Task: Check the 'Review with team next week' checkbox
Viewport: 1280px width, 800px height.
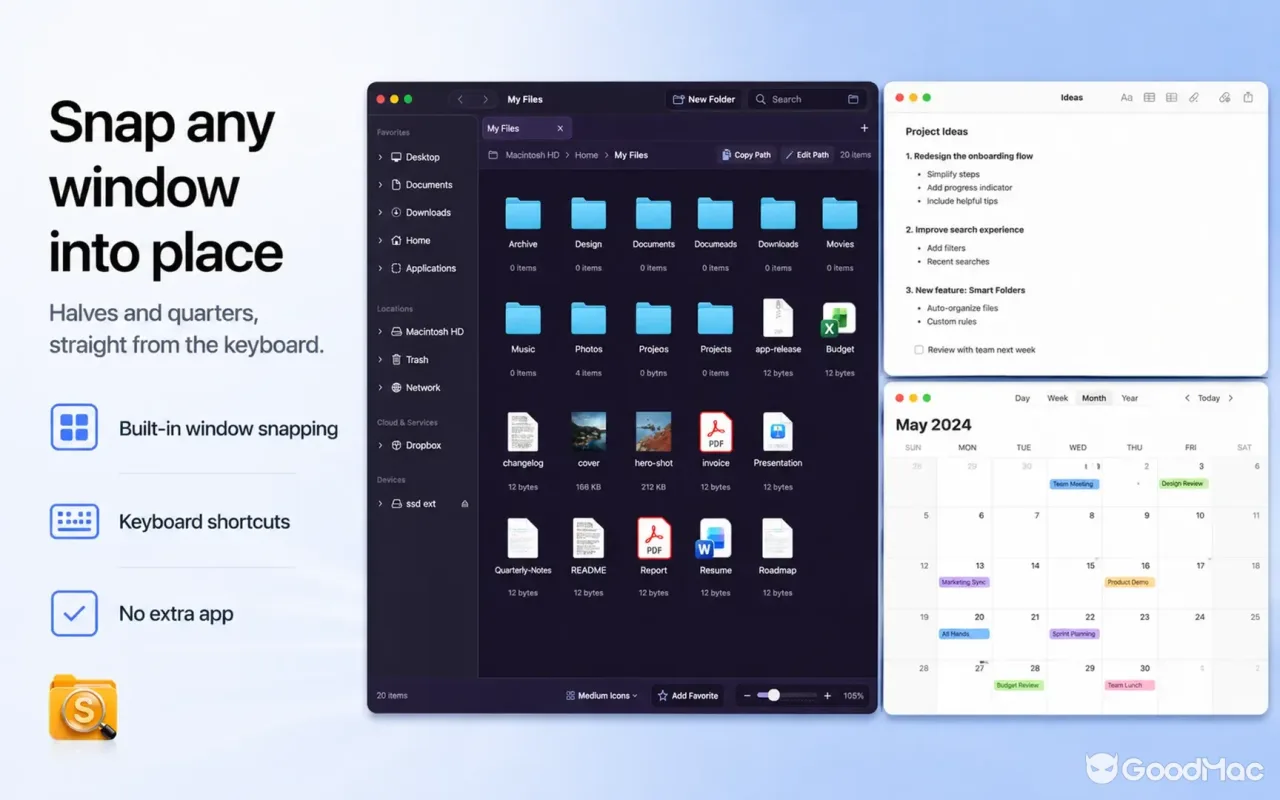Action: tap(919, 350)
